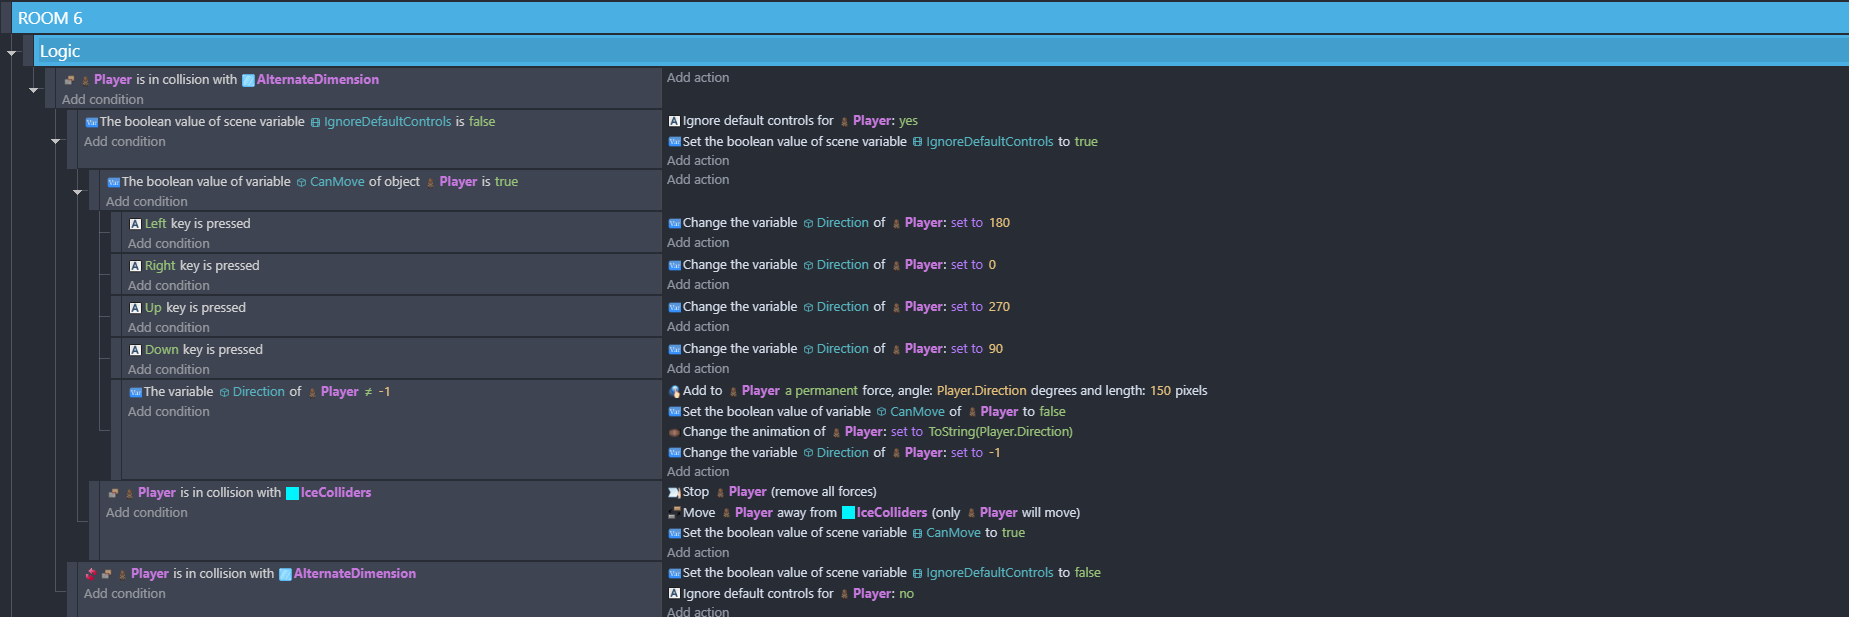Click keyboard icon of Down key pressed condition
Viewport: 1849px width, 617px height.
pos(135,350)
